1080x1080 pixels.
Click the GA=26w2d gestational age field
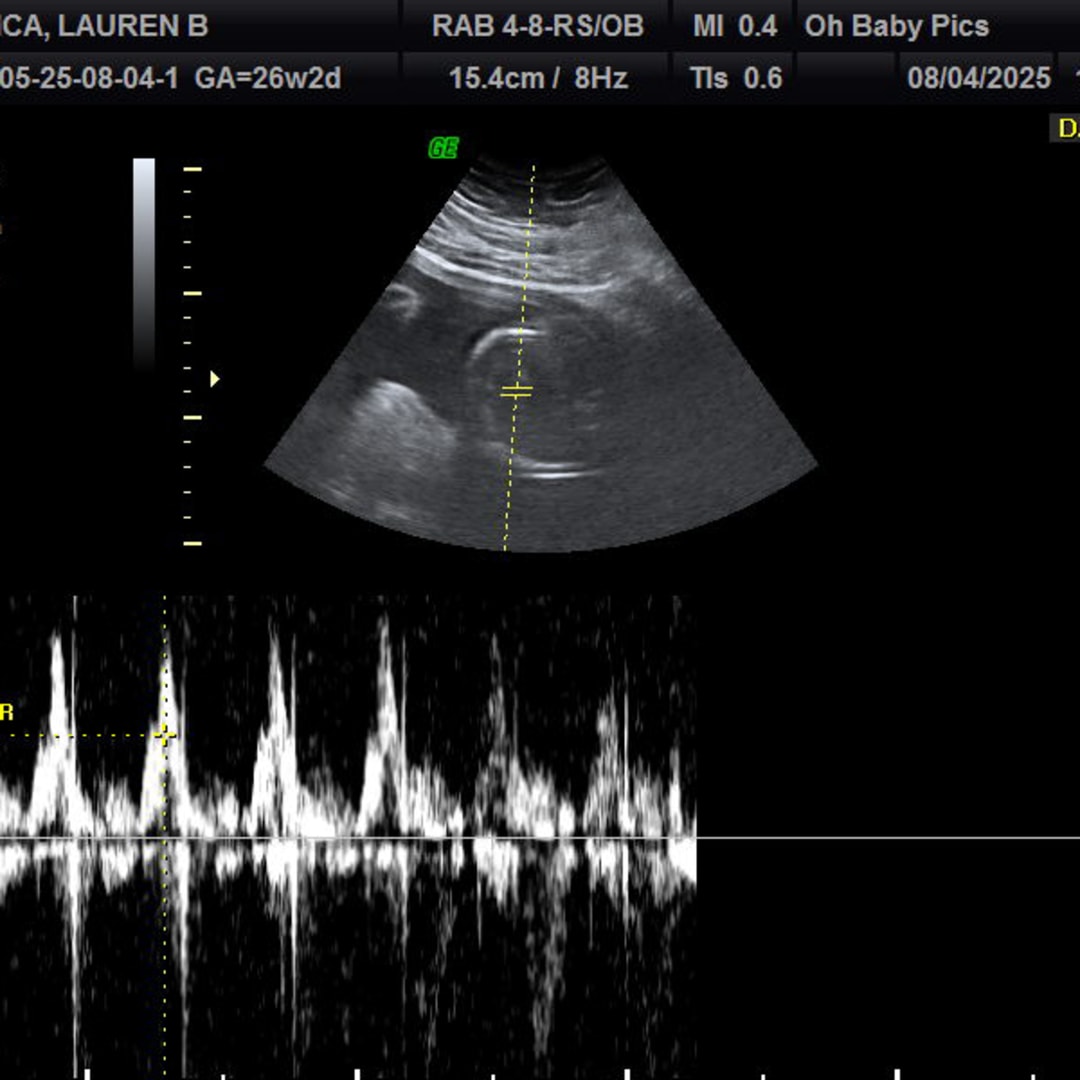click(267, 78)
